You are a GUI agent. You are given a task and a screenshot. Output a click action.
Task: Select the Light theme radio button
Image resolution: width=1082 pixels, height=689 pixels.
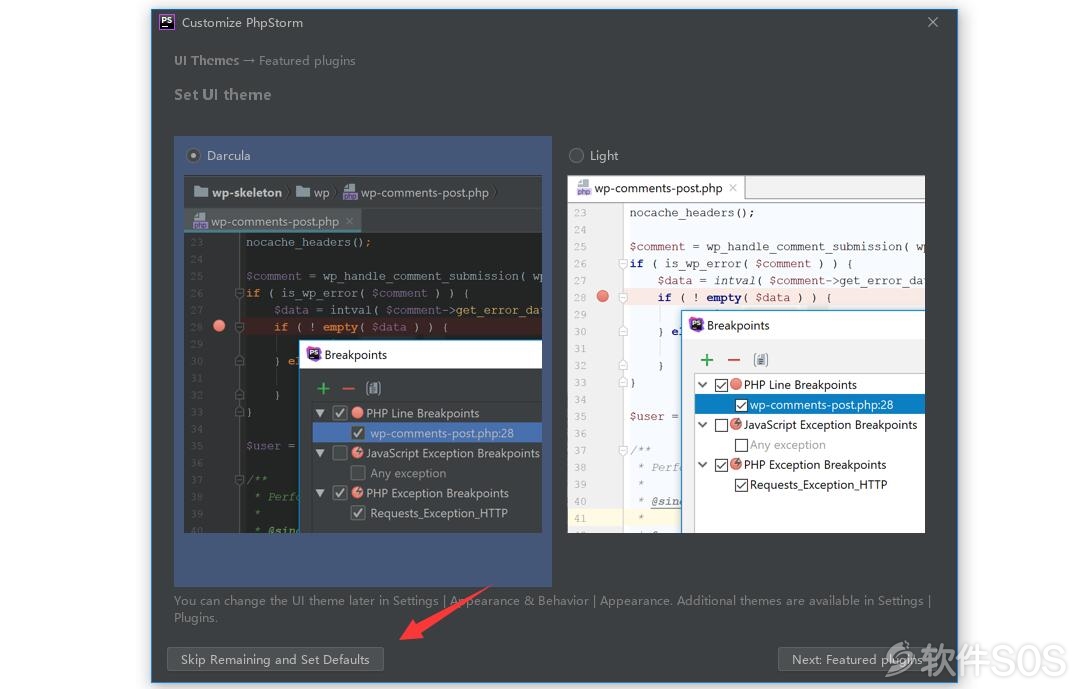576,155
